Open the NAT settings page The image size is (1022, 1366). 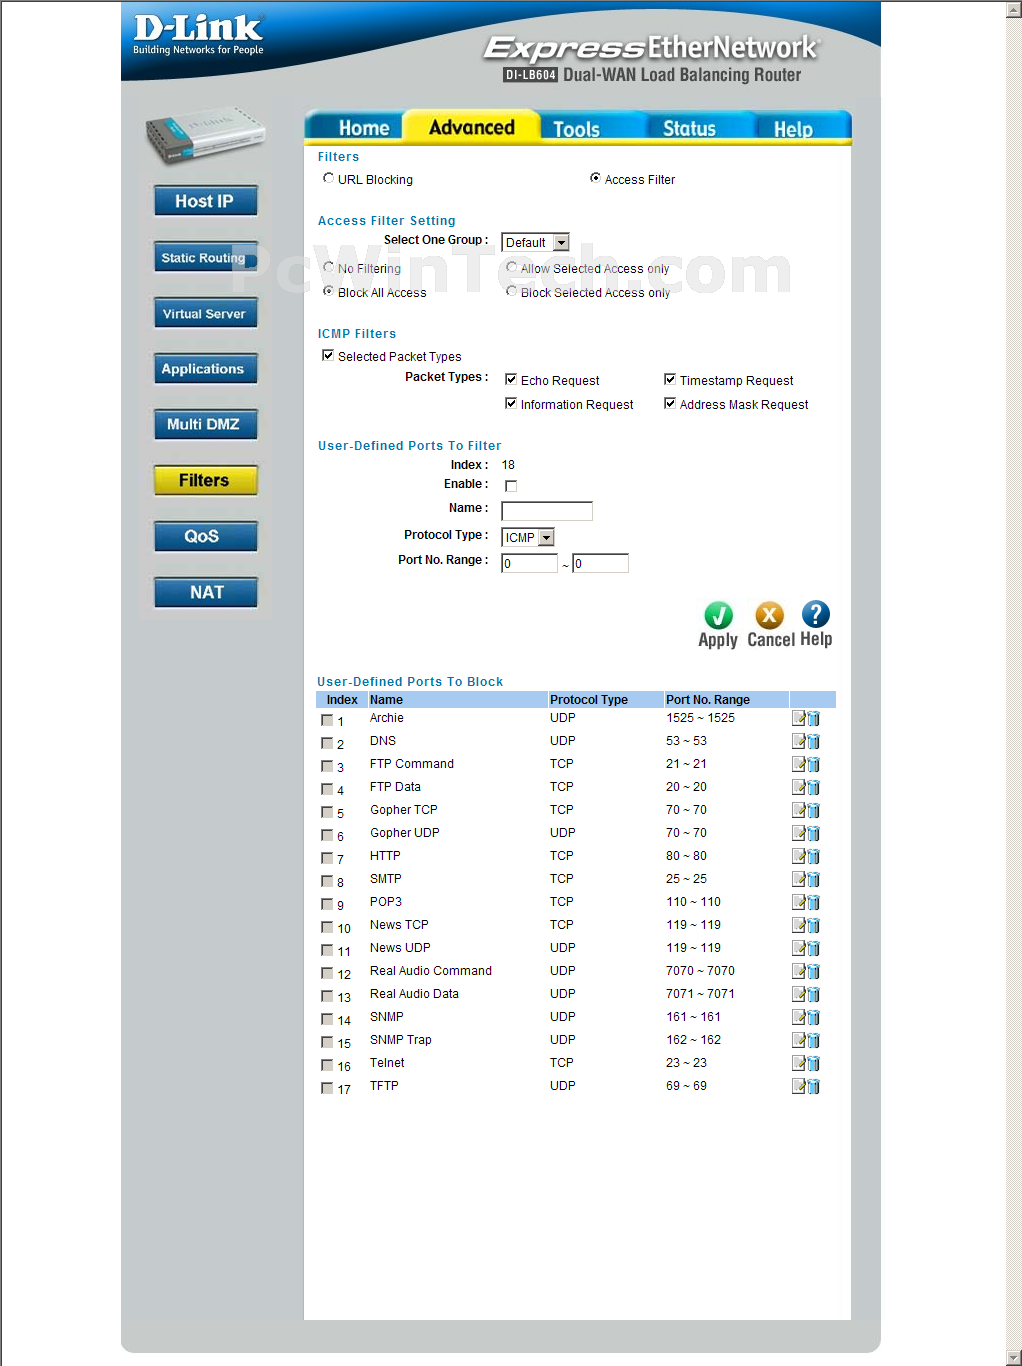coord(206,592)
